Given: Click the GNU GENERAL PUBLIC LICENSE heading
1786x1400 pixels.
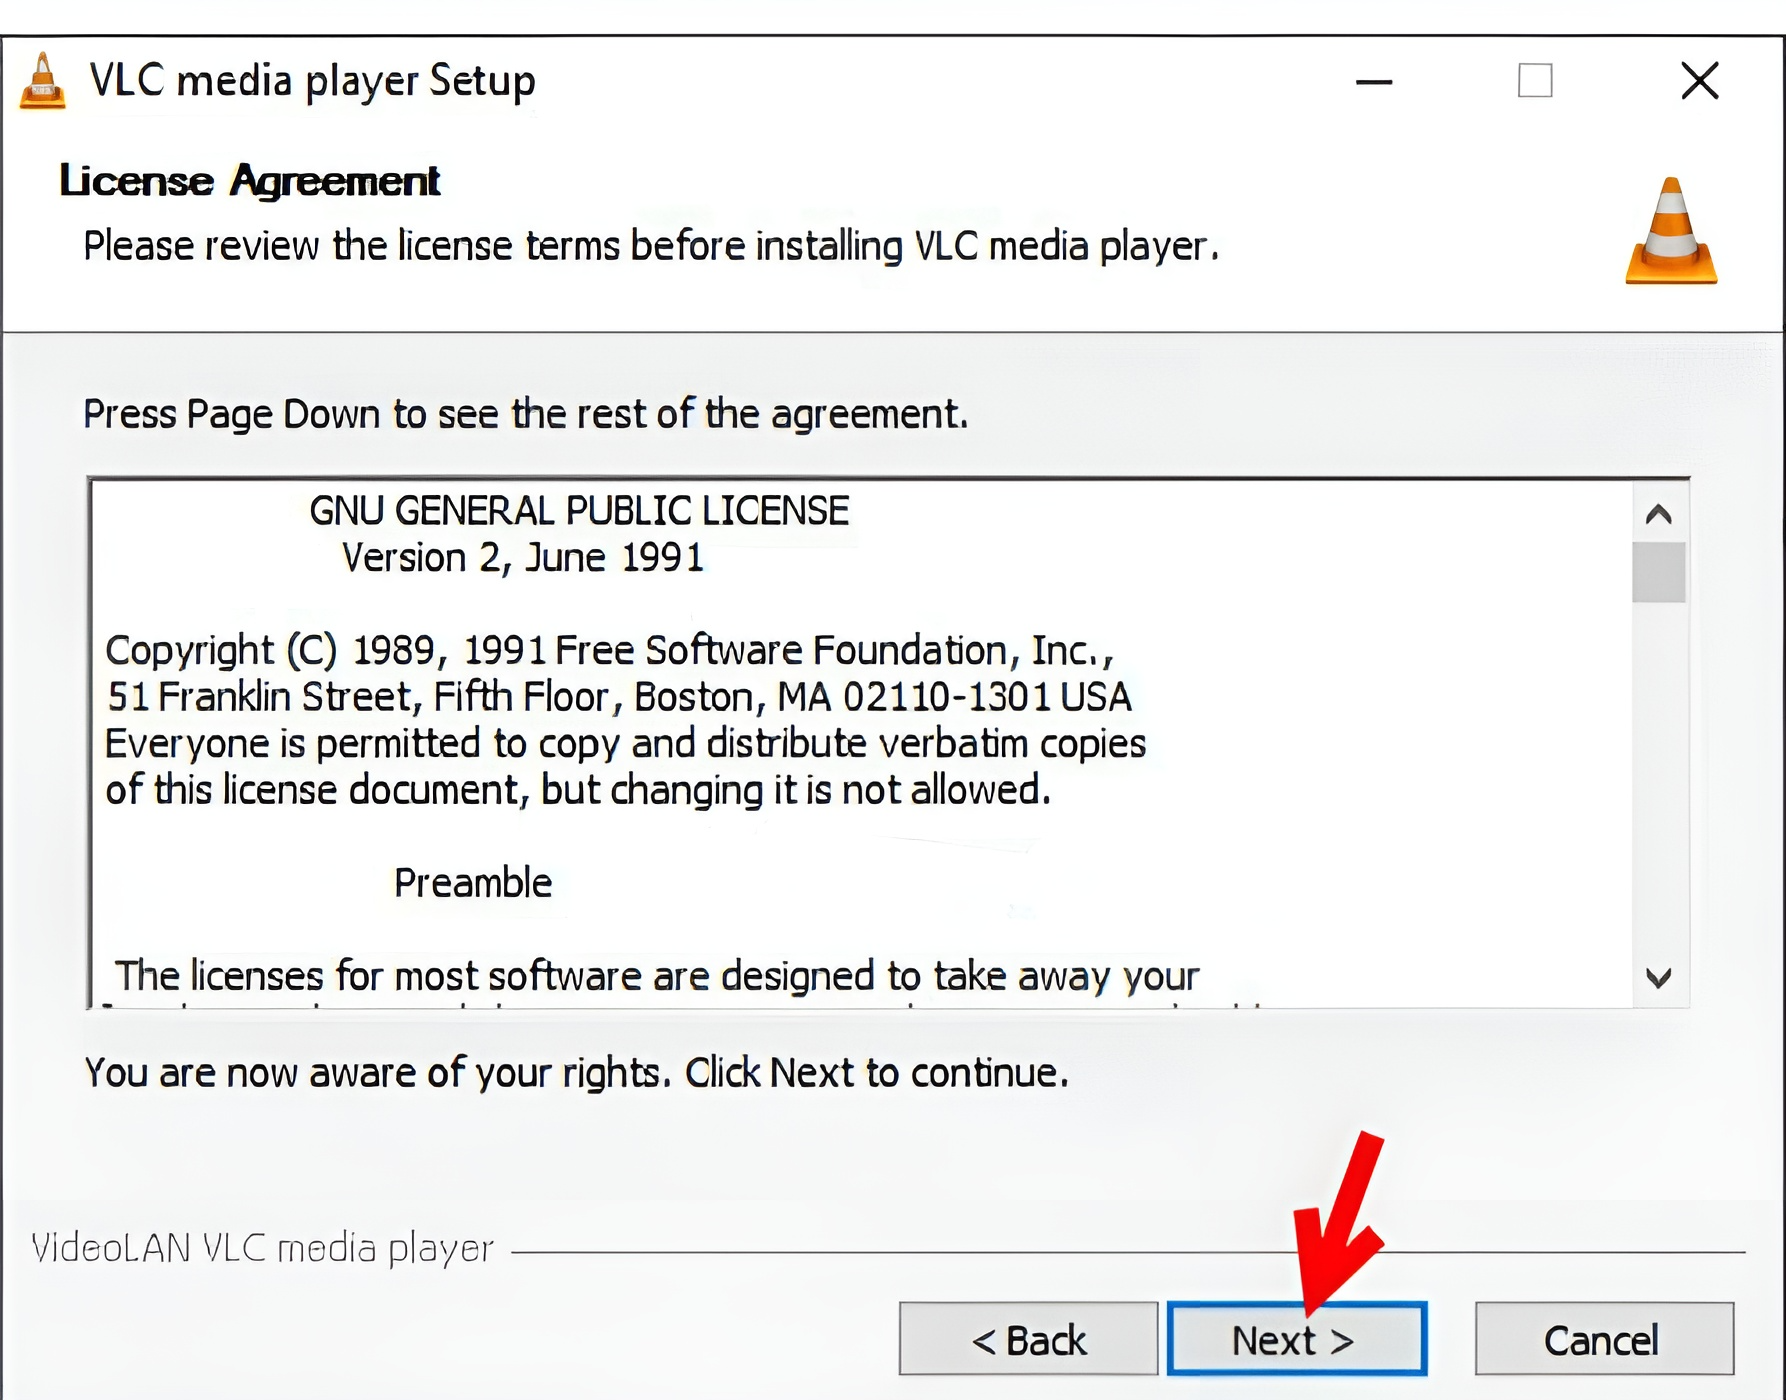Looking at the screenshot, I should 579,511.
